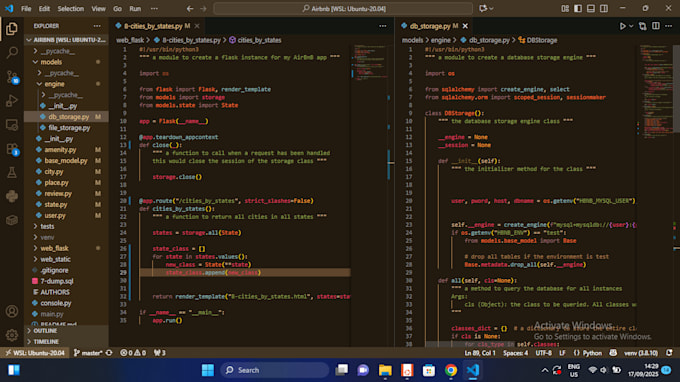680x382 pixels.
Task: Open Explorer views and more actions menu
Action: coord(97,26)
